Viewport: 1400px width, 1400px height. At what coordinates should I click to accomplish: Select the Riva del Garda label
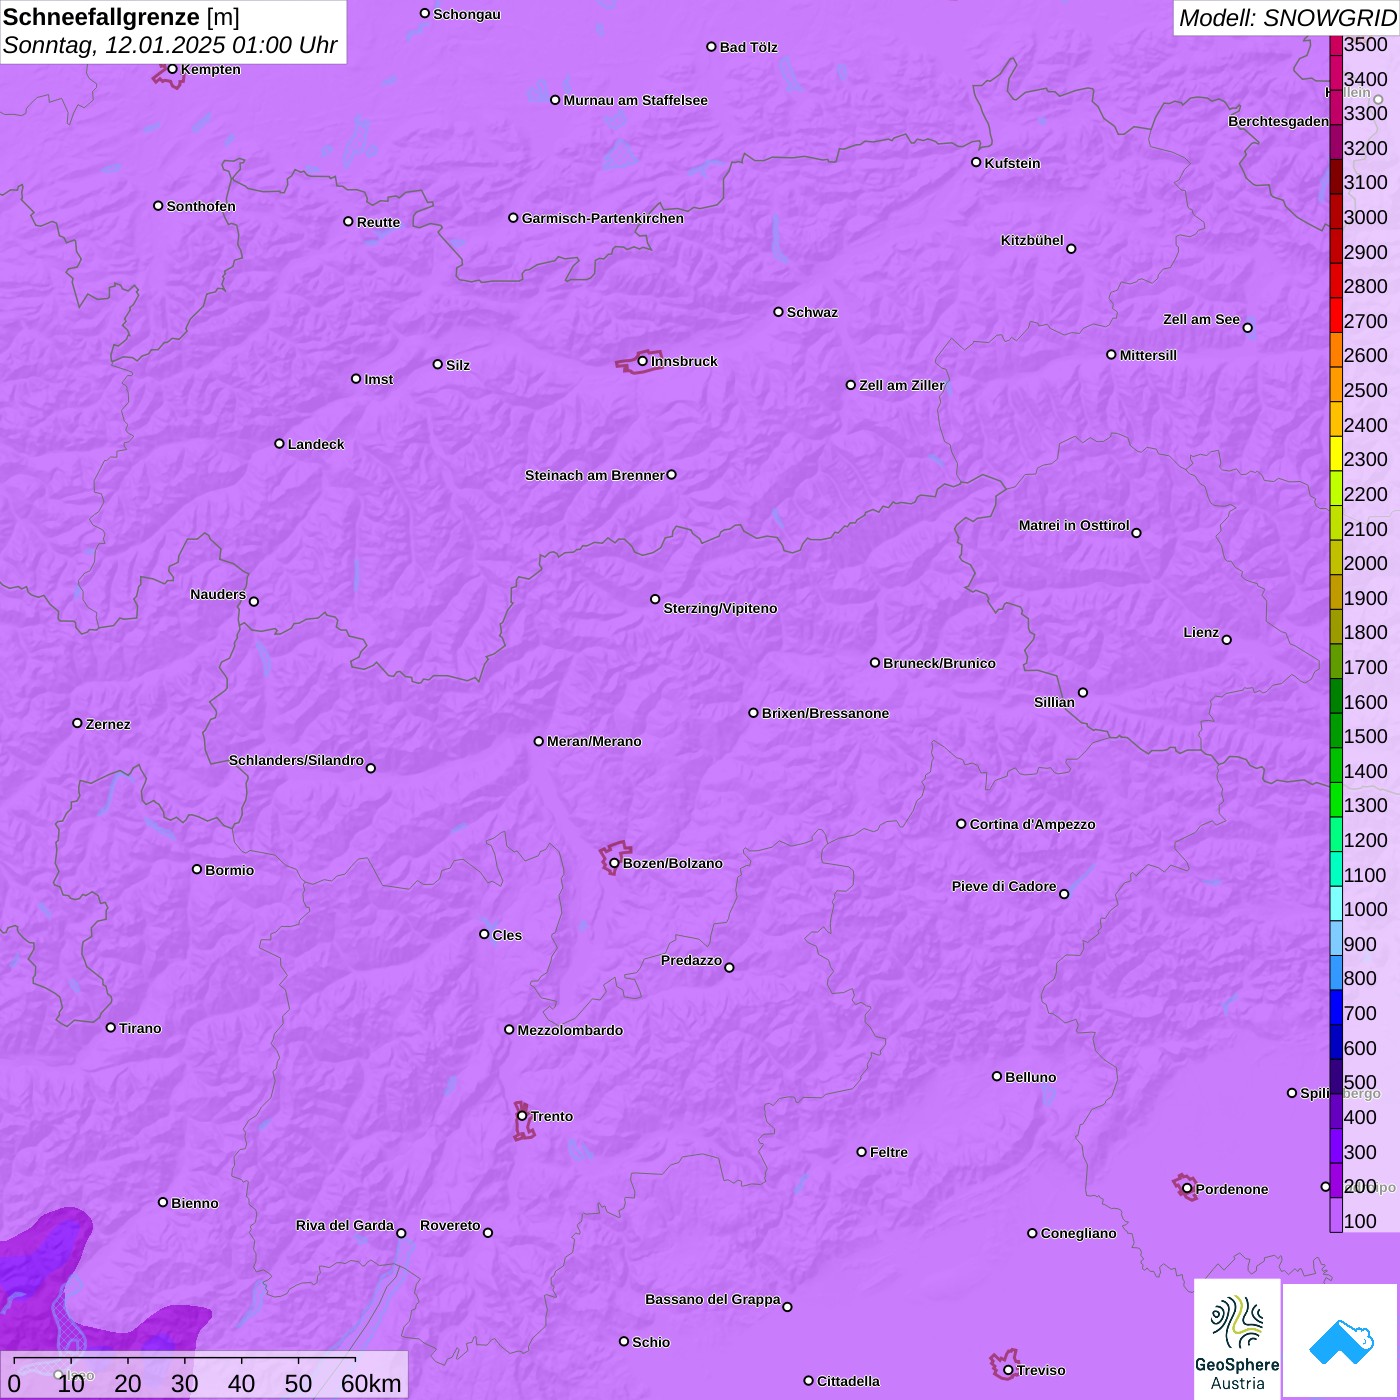(345, 1225)
